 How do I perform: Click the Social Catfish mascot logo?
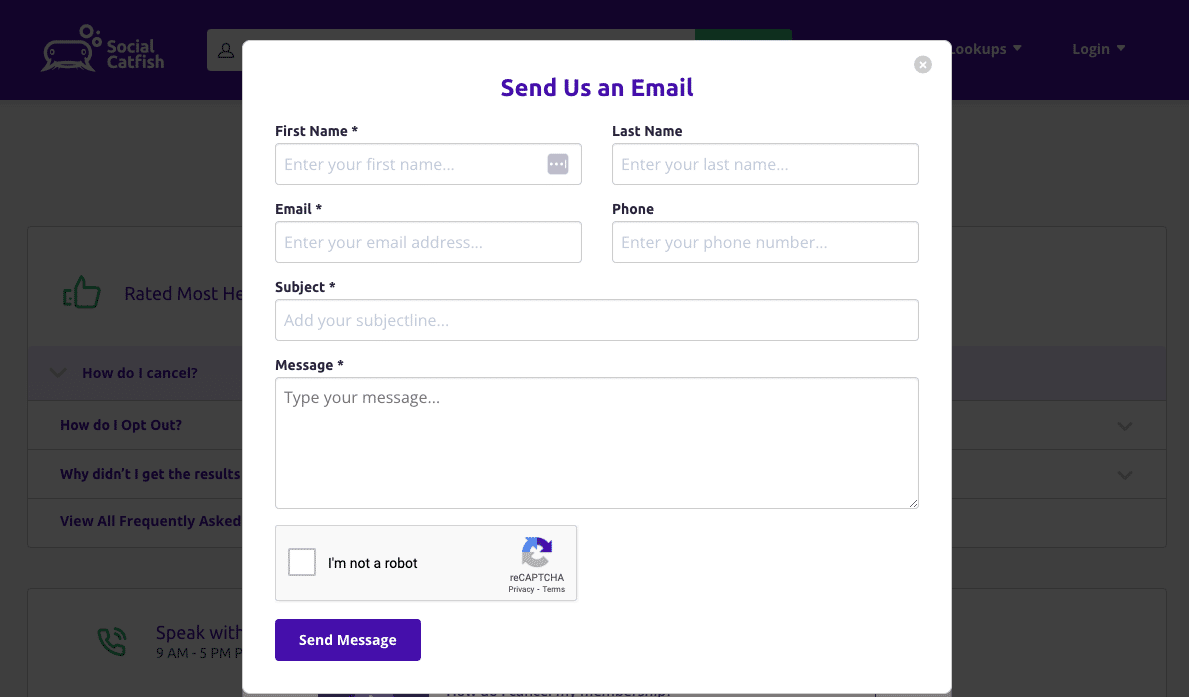point(66,48)
